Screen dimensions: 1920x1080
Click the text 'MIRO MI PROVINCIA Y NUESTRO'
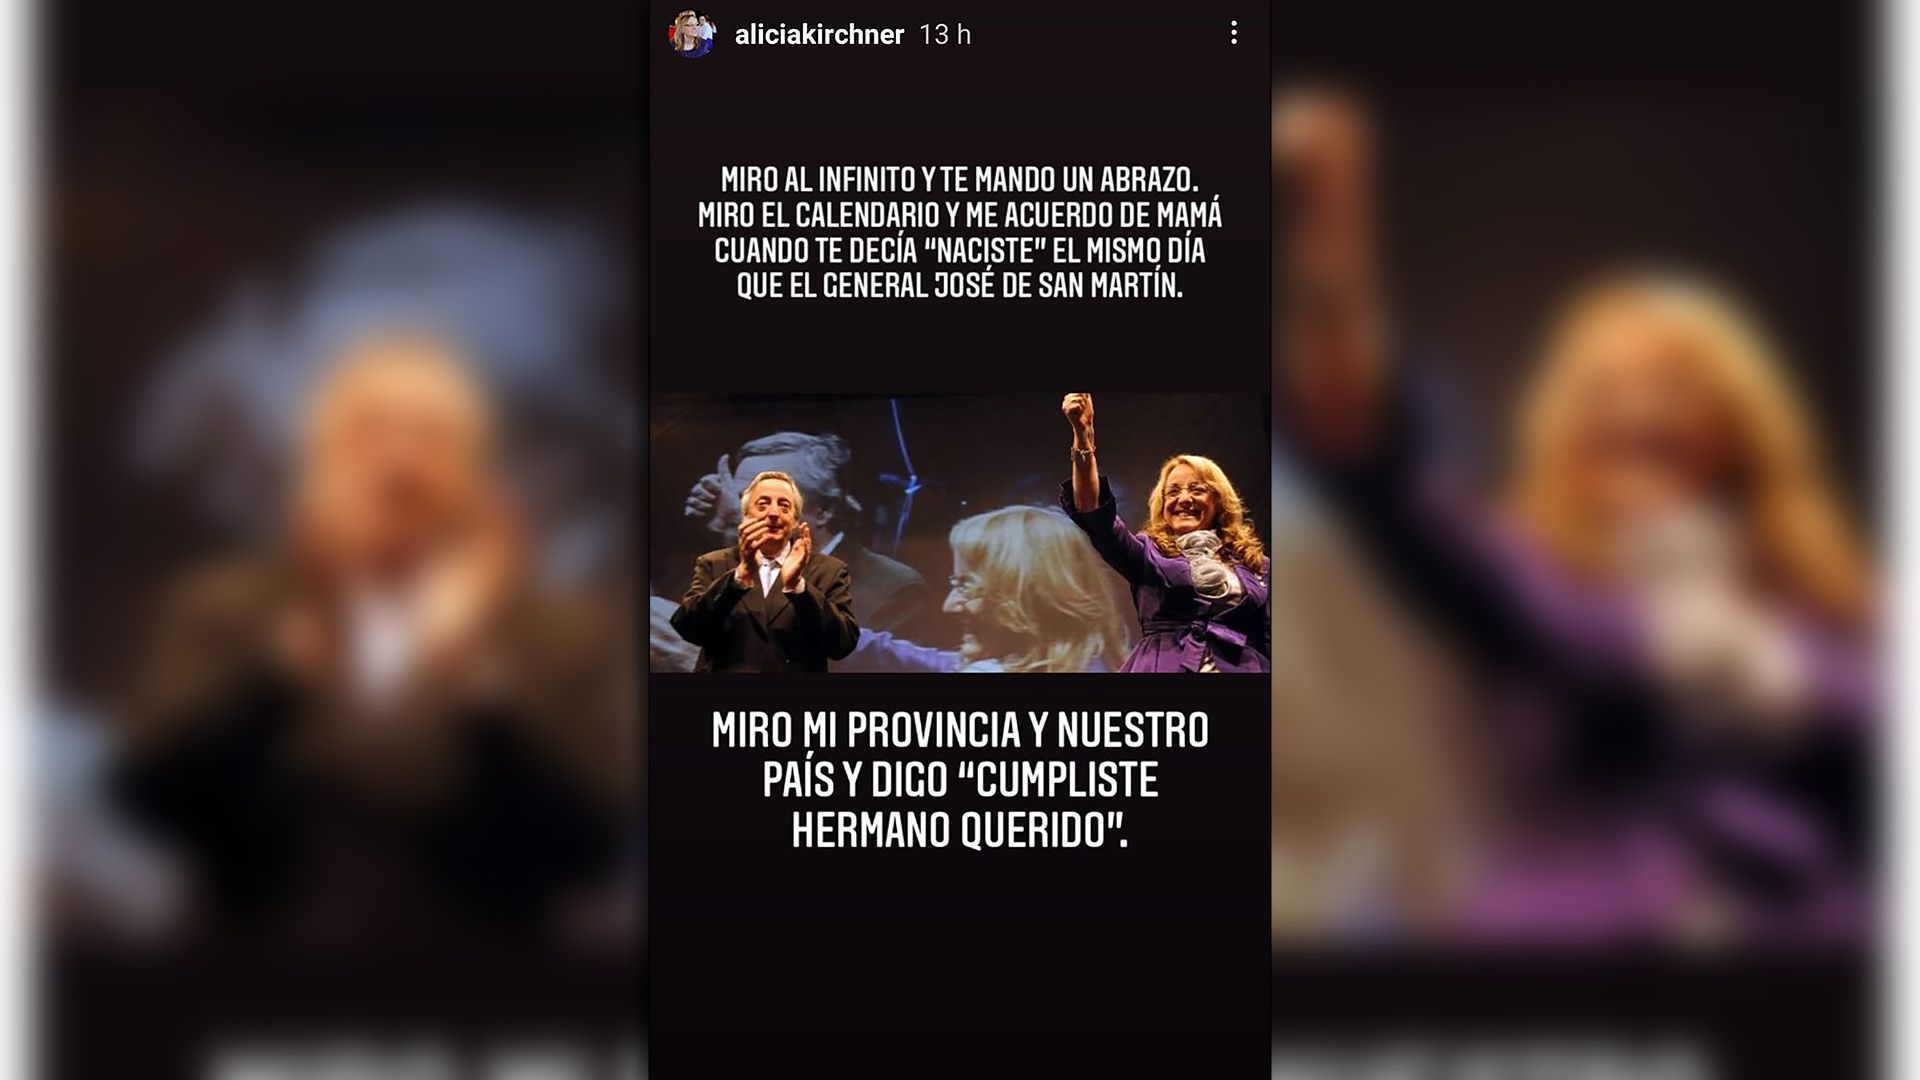pos(960,731)
